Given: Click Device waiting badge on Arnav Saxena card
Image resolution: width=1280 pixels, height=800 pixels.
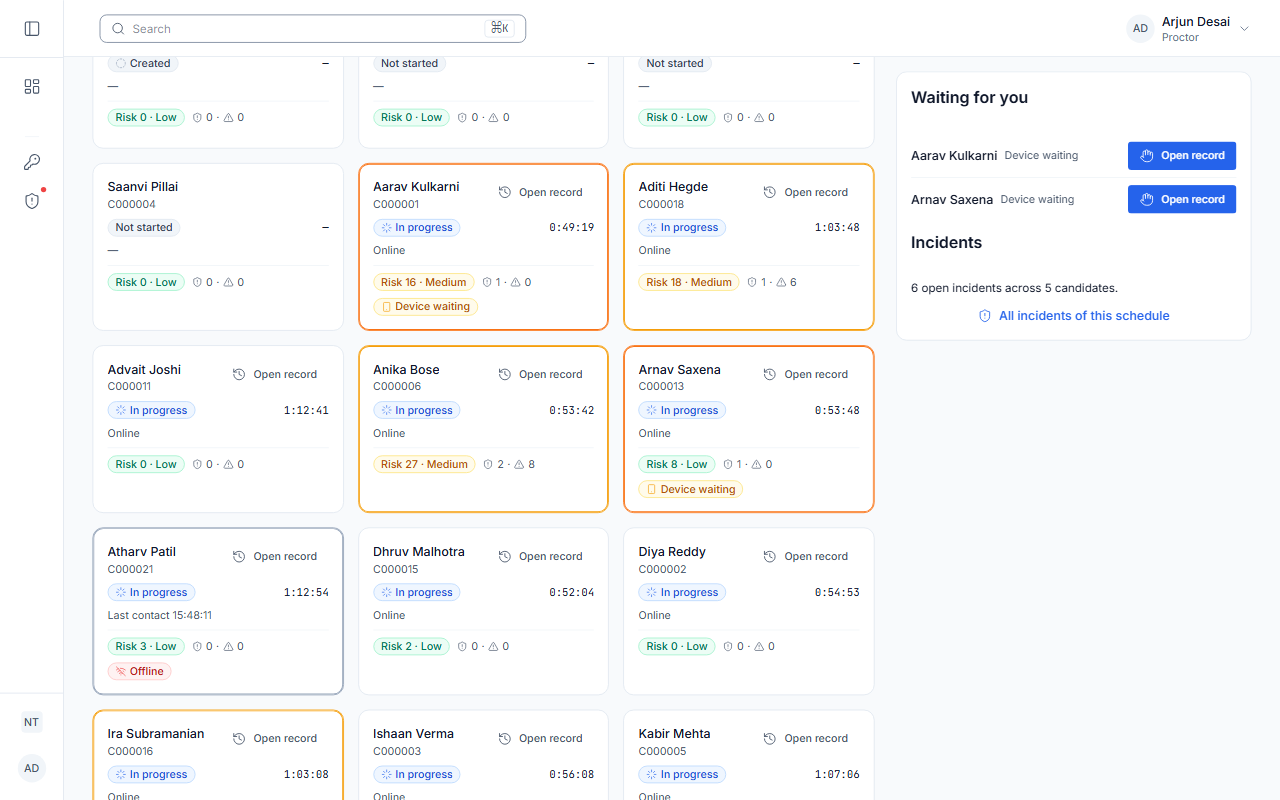Looking at the screenshot, I should pyautogui.click(x=691, y=490).
